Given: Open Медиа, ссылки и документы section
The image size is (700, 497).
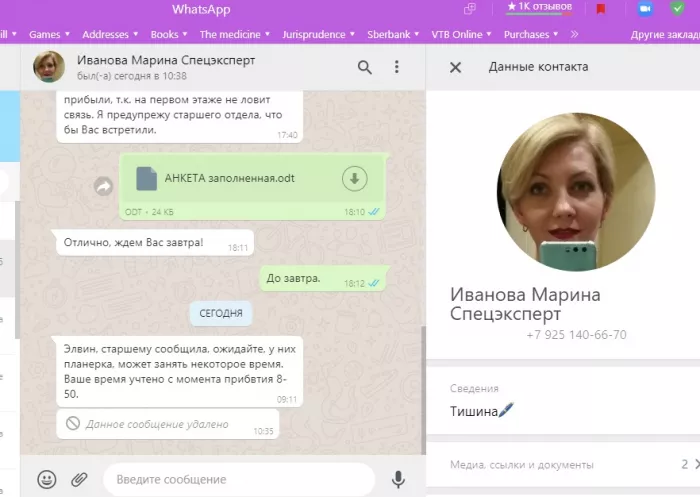Looking at the screenshot, I should [563, 465].
